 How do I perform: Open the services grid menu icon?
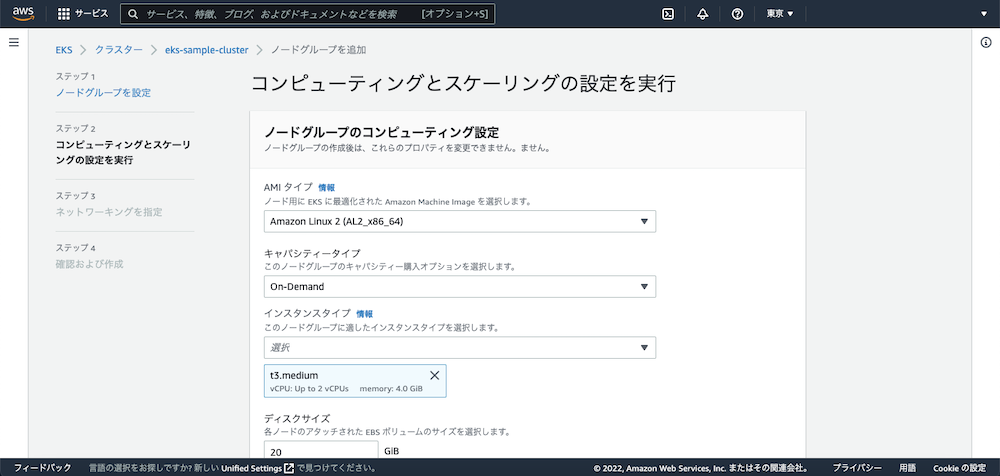(x=64, y=14)
